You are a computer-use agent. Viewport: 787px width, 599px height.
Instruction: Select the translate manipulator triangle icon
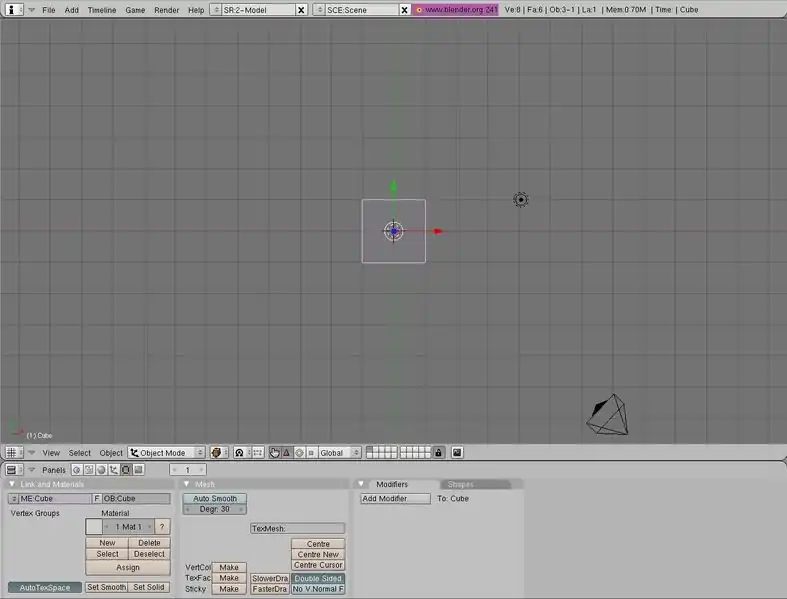[286, 453]
